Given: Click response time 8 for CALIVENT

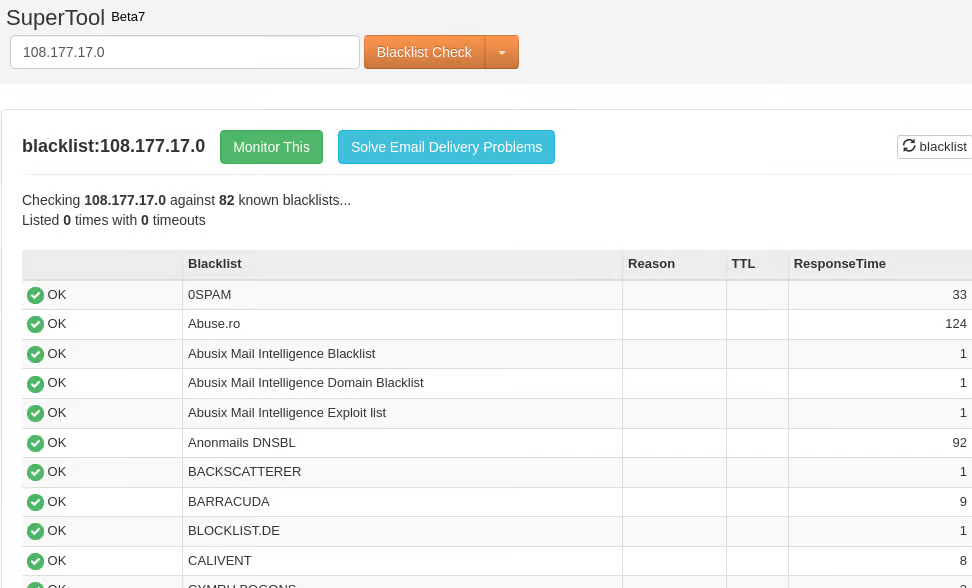Looking at the screenshot, I should [963, 561].
